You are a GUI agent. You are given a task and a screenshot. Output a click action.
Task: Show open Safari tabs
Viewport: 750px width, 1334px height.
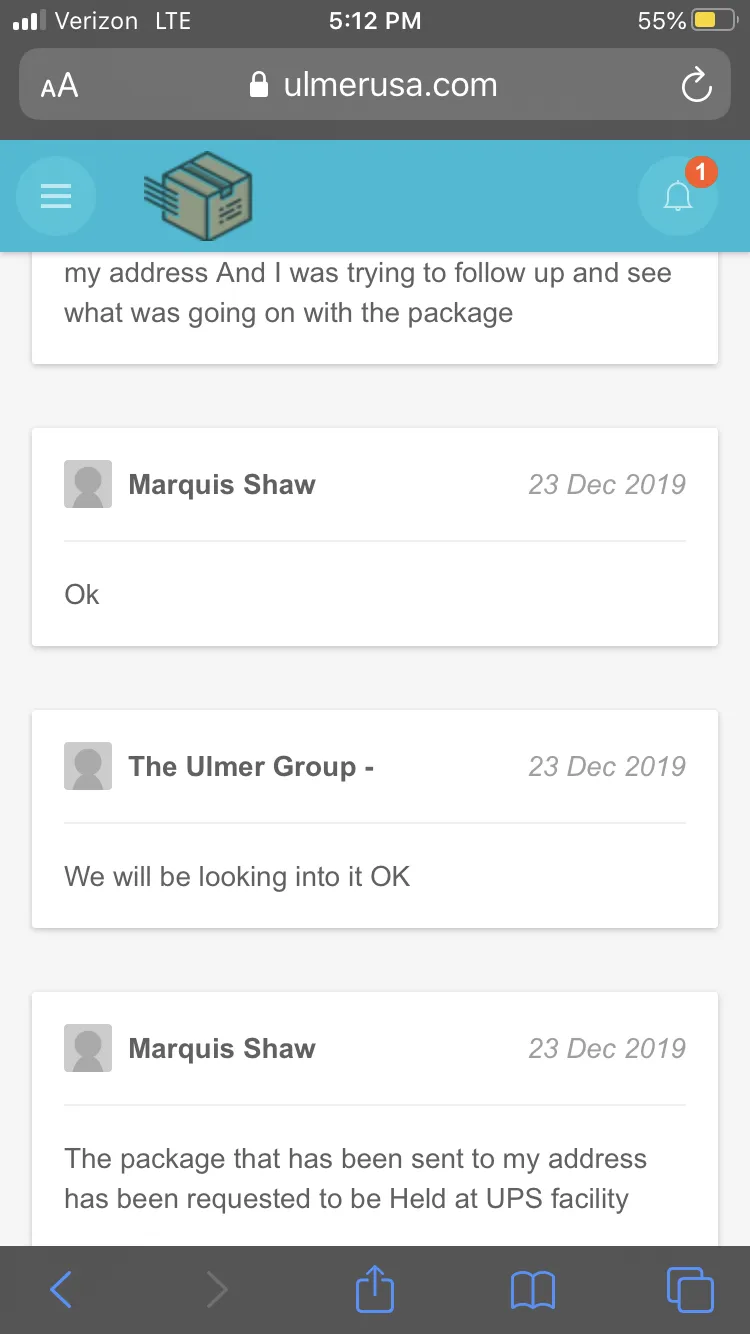pos(690,1290)
